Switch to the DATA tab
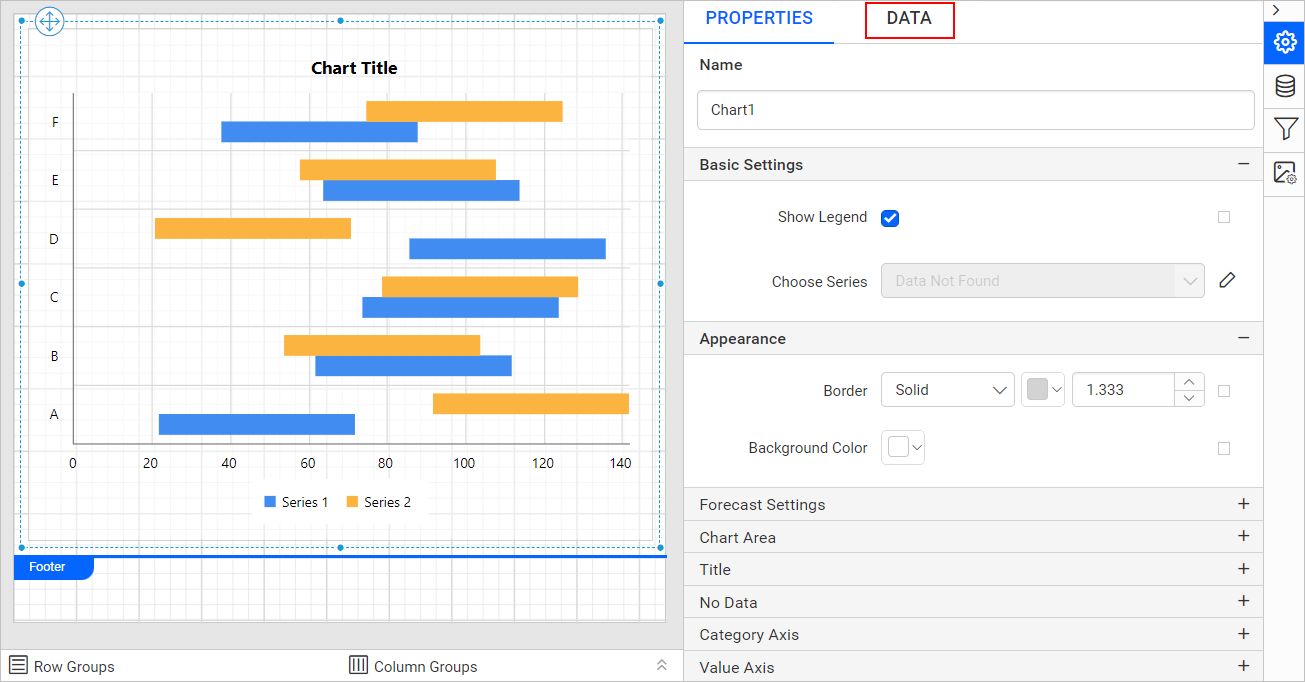This screenshot has width=1305, height=682. click(x=909, y=19)
